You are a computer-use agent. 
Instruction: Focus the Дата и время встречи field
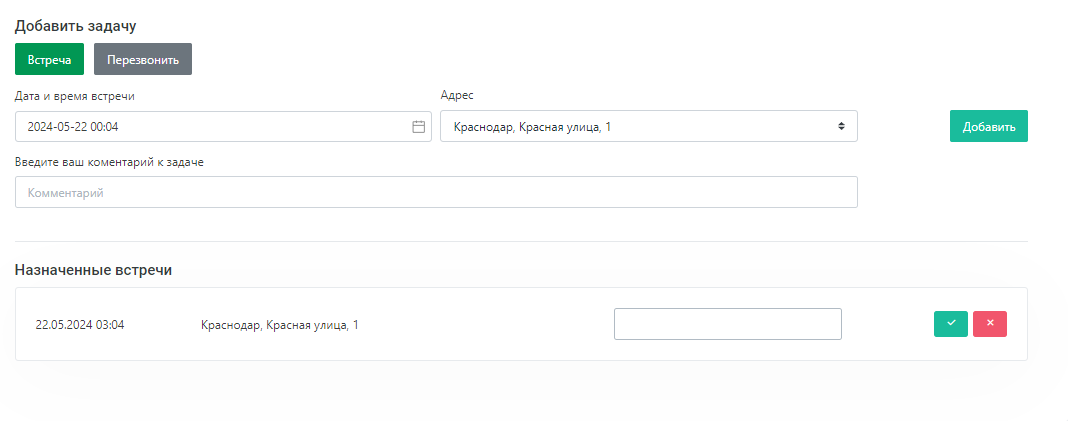tap(223, 126)
